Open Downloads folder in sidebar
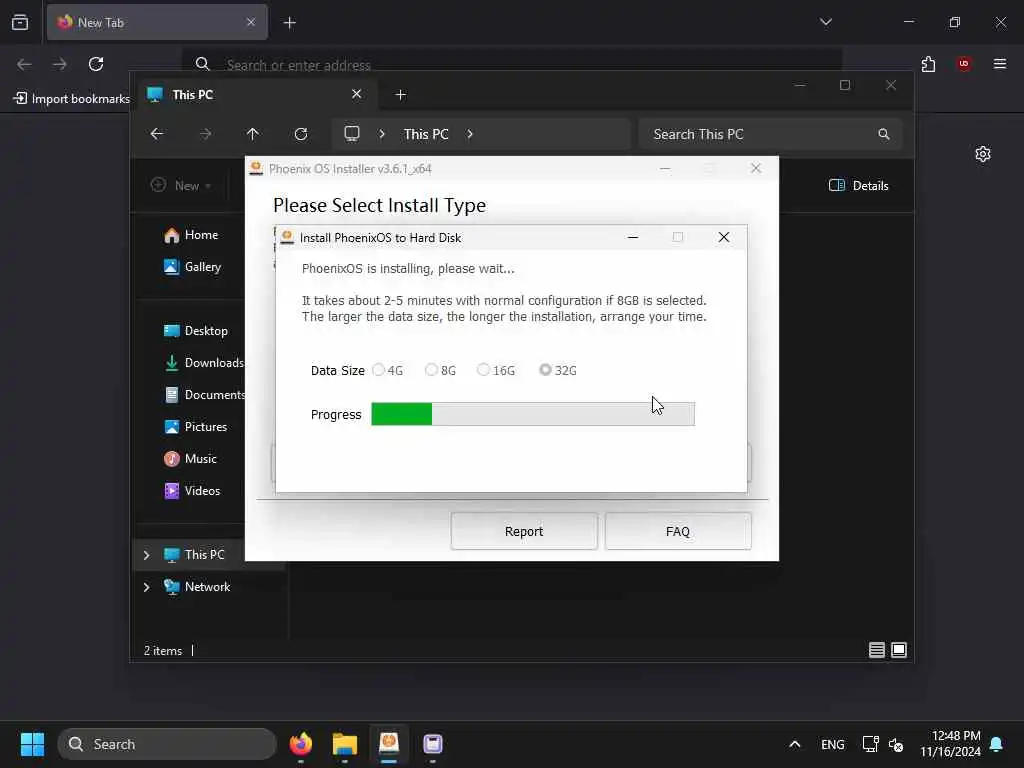Image resolution: width=1024 pixels, height=768 pixels. [203, 362]
